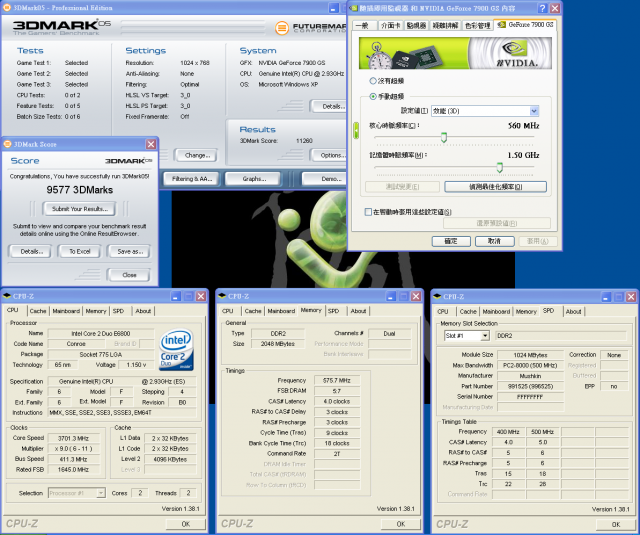Close the 3DMark Score dialog with X
This screenshot has width=640, height=535.
pyautogui.click(x=151, y=144)
